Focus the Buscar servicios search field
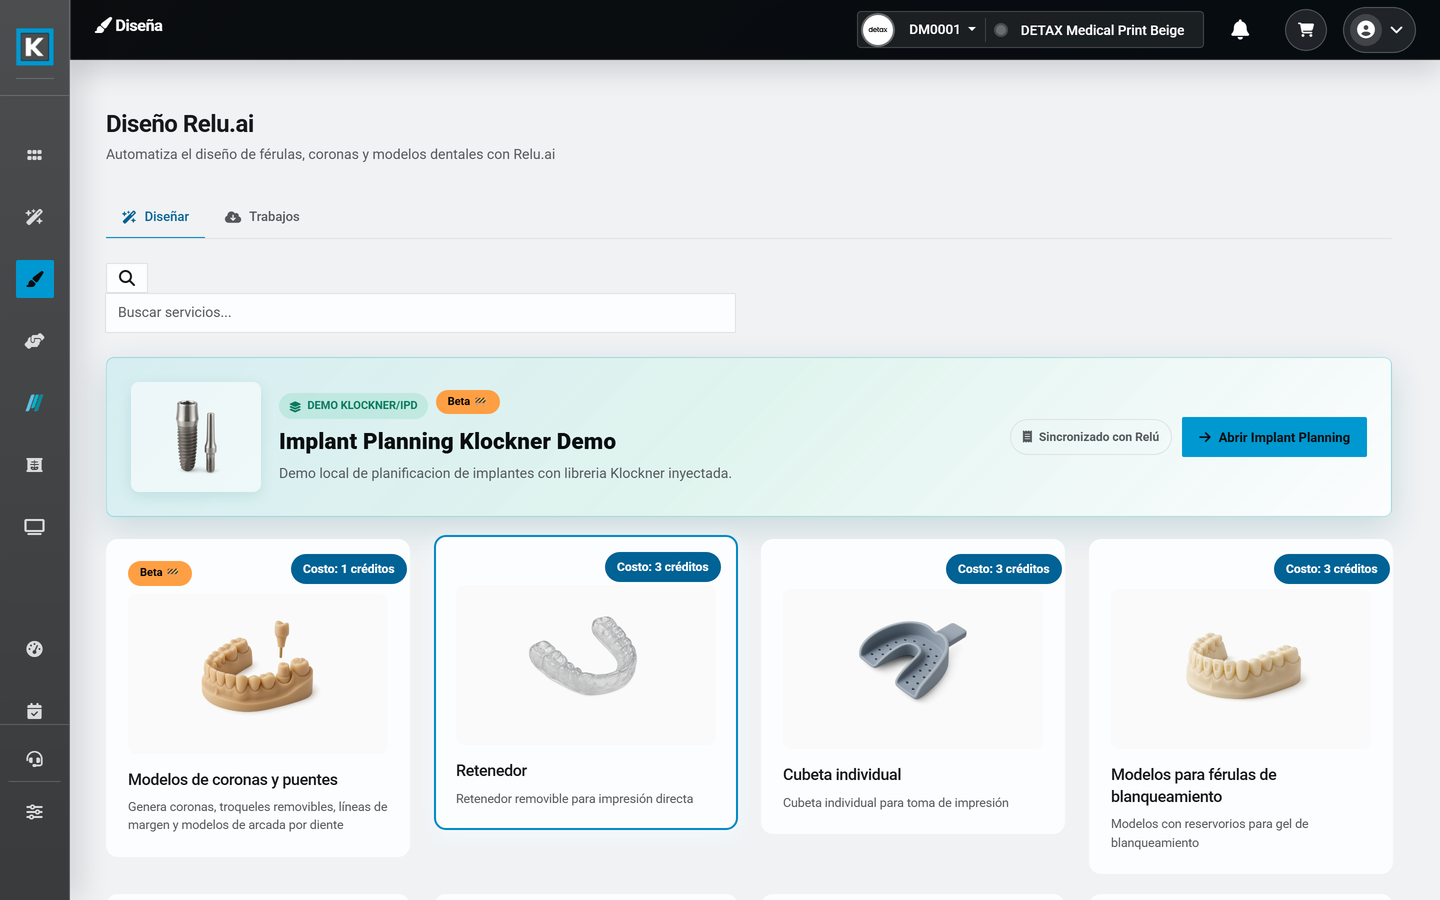This screenshot has width=1440, height=900. click(421, 313)
